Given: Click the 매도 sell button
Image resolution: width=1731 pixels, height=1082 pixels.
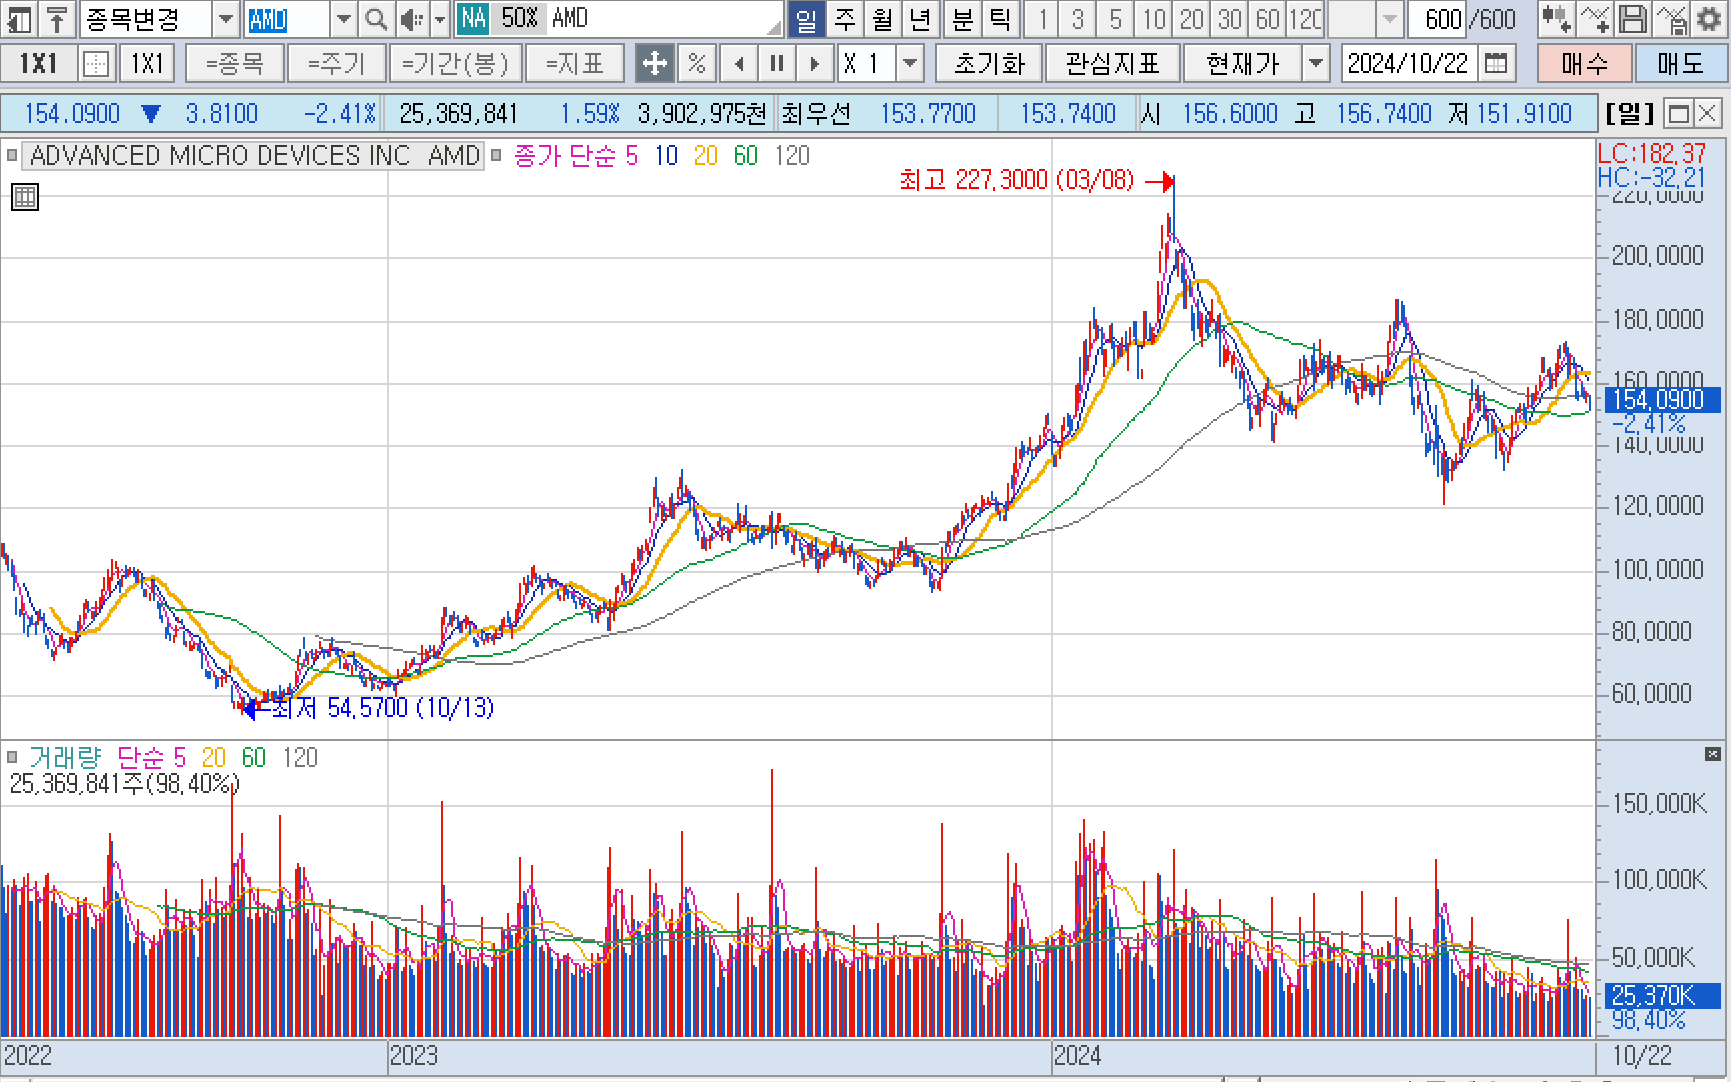Looking at the screenshot, I should pos(1680,64).
